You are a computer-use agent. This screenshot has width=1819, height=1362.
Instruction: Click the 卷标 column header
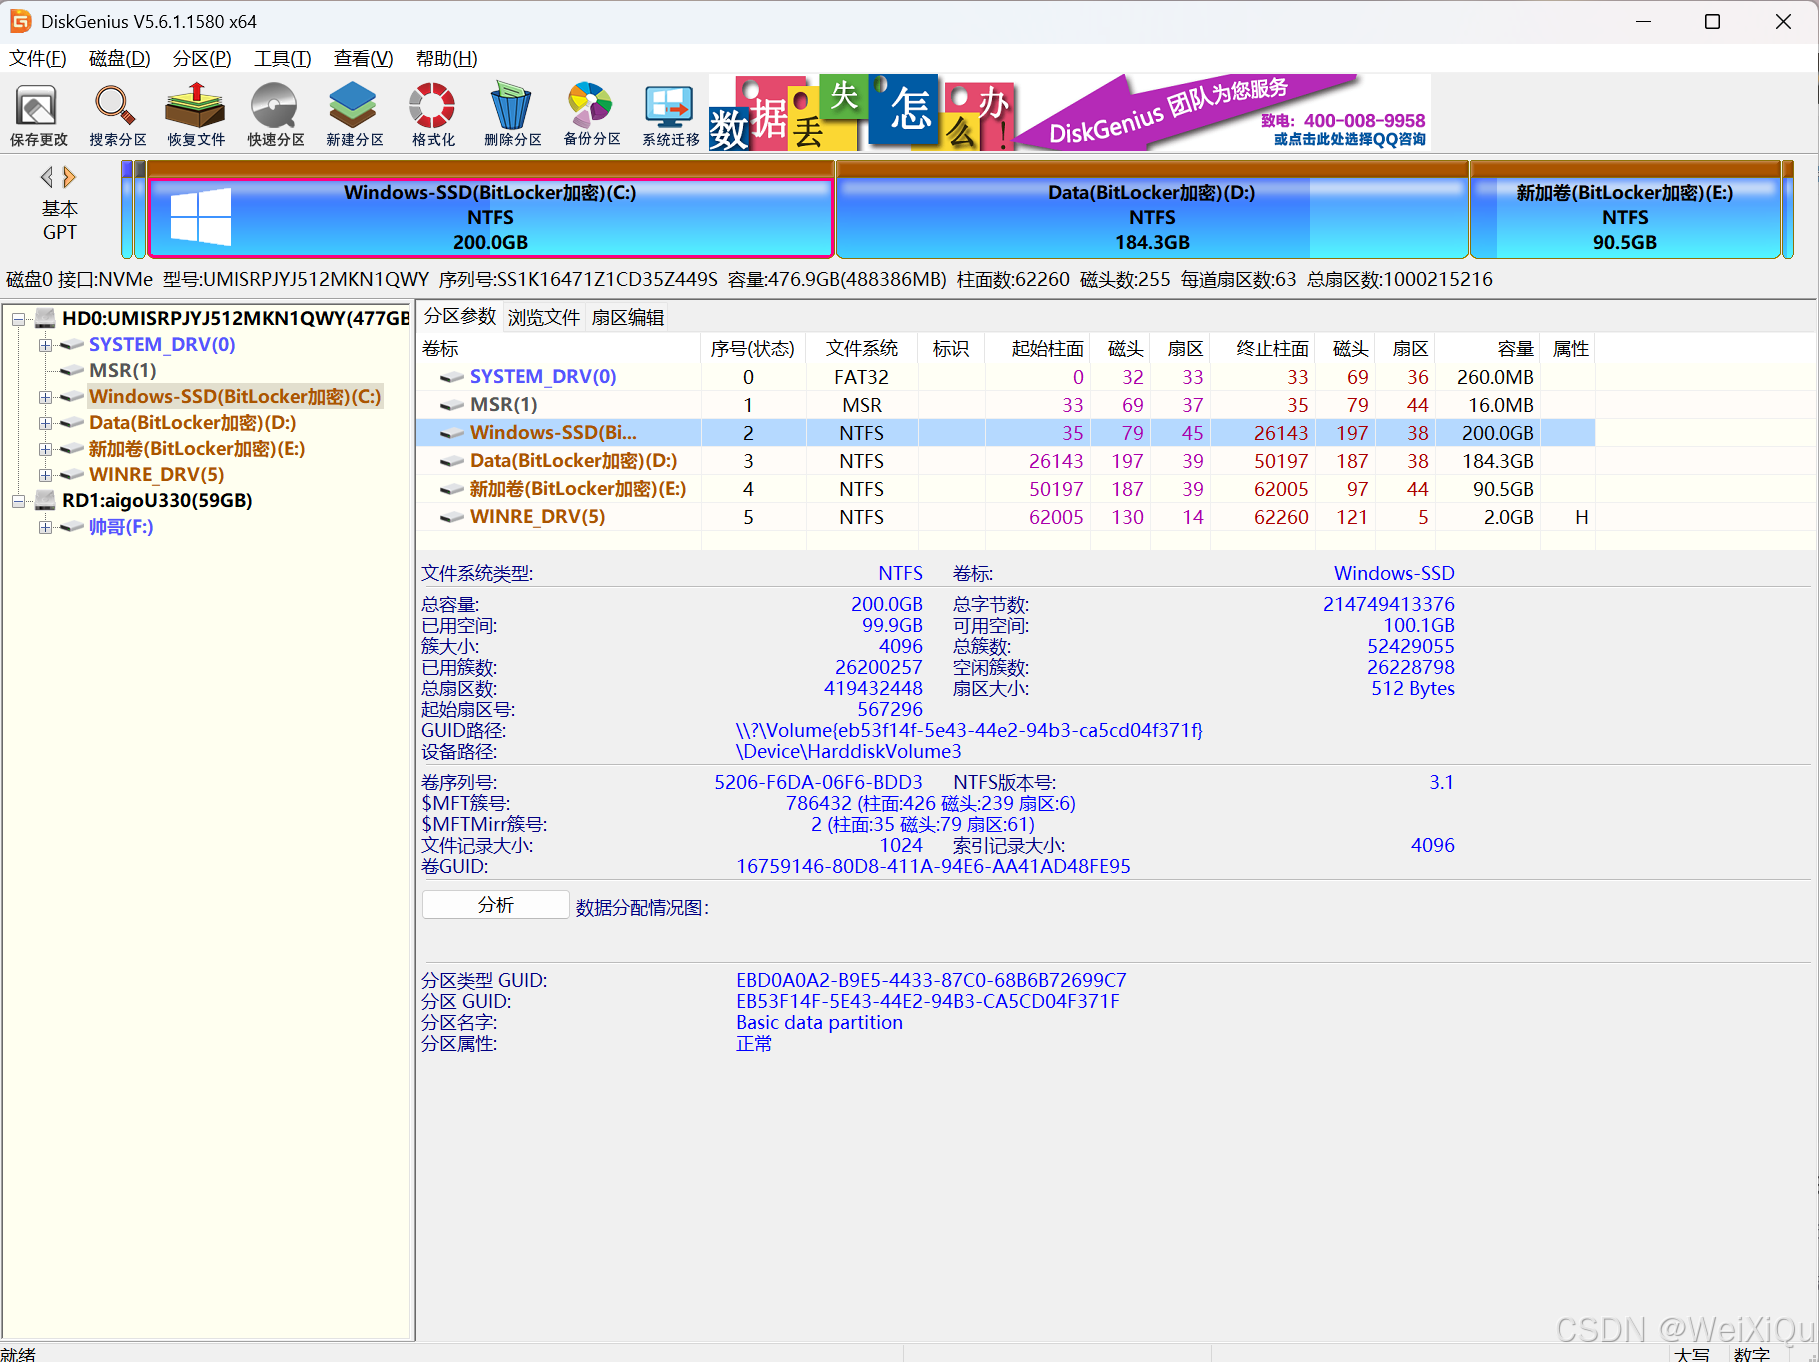(x=559, y=348)
